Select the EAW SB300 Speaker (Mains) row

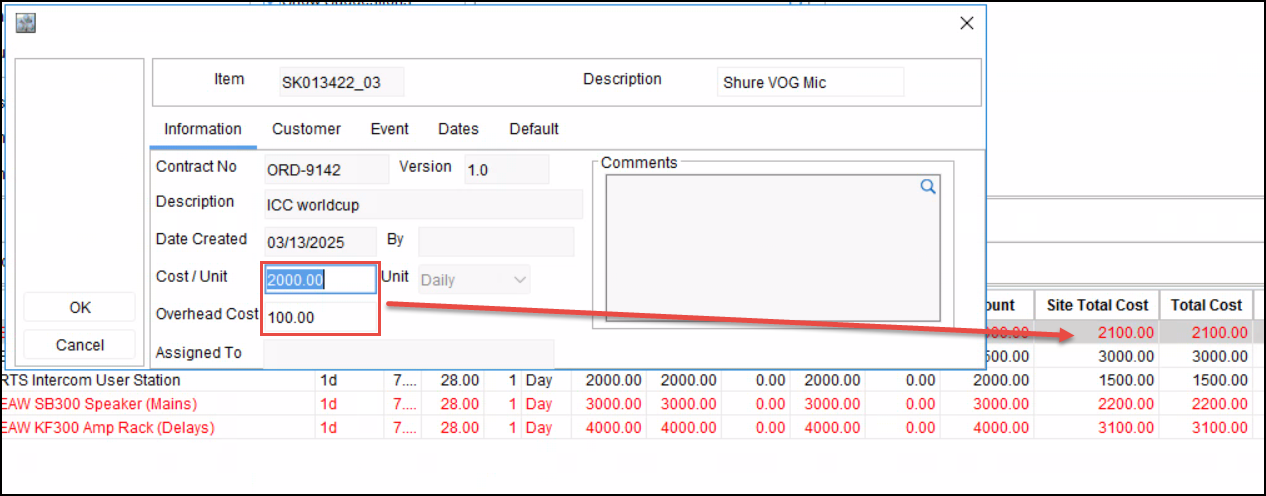click(x=100, y=404)
